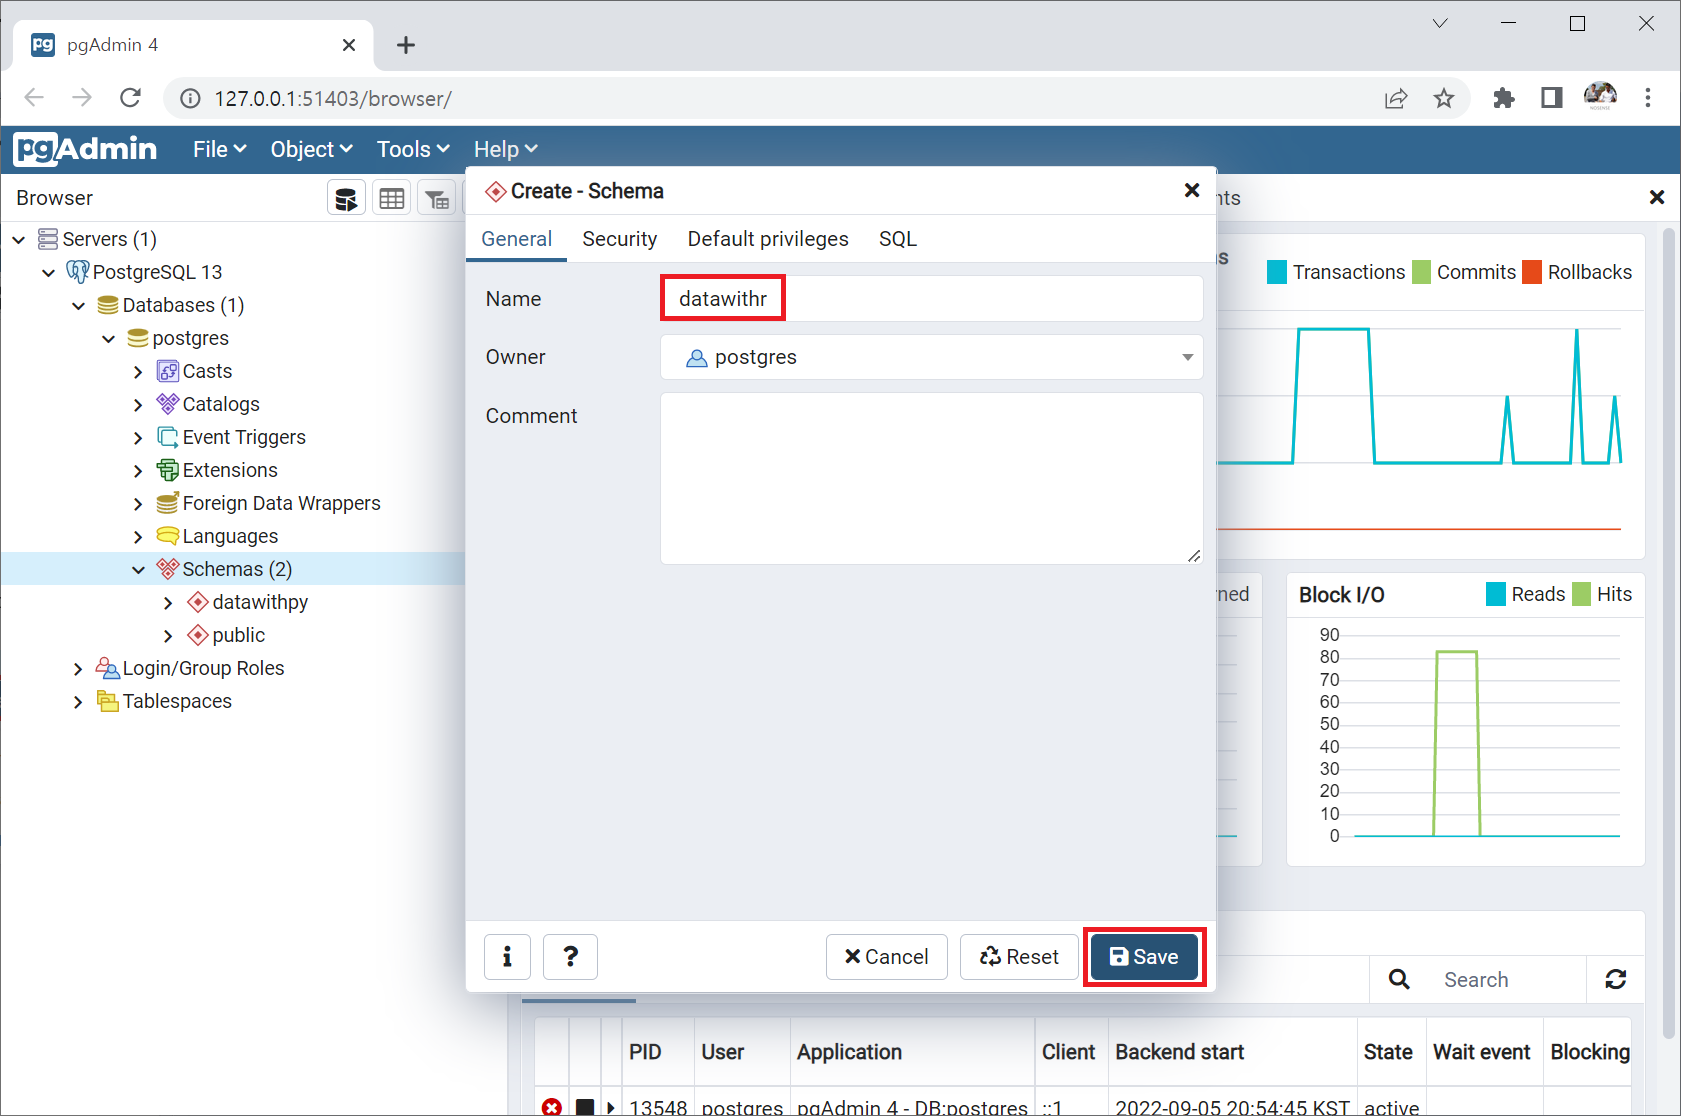Screen dimensions: 1681x1116
Task: Click the question mark help button in the dialog
Action: tap(570, 957)
